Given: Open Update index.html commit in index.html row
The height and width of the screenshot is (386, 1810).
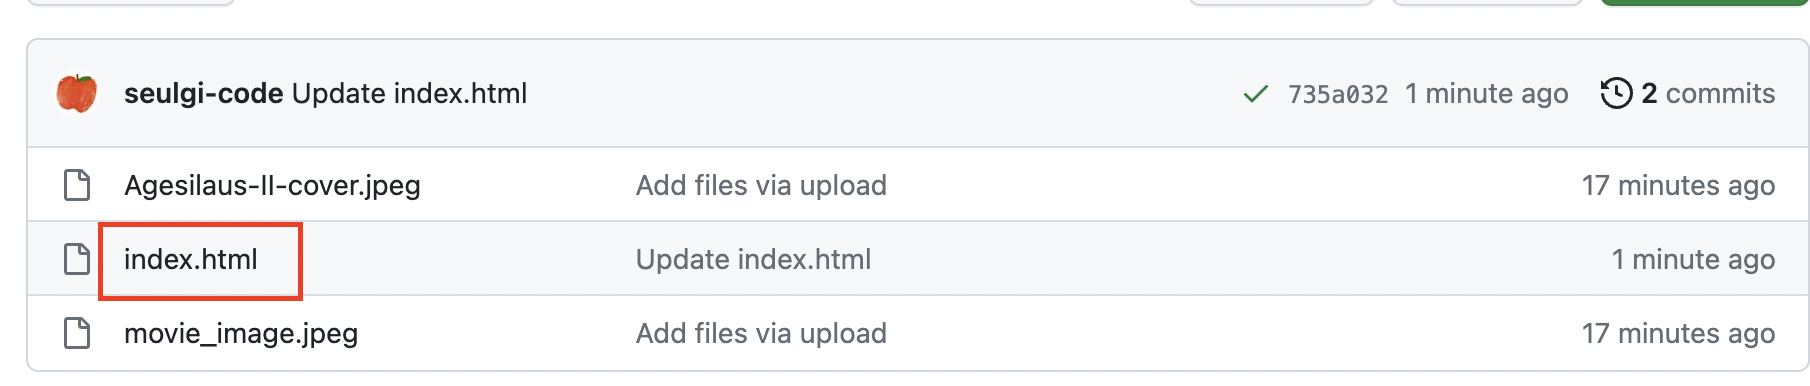Looking at the screenshot, I should [x=753, y=259].
